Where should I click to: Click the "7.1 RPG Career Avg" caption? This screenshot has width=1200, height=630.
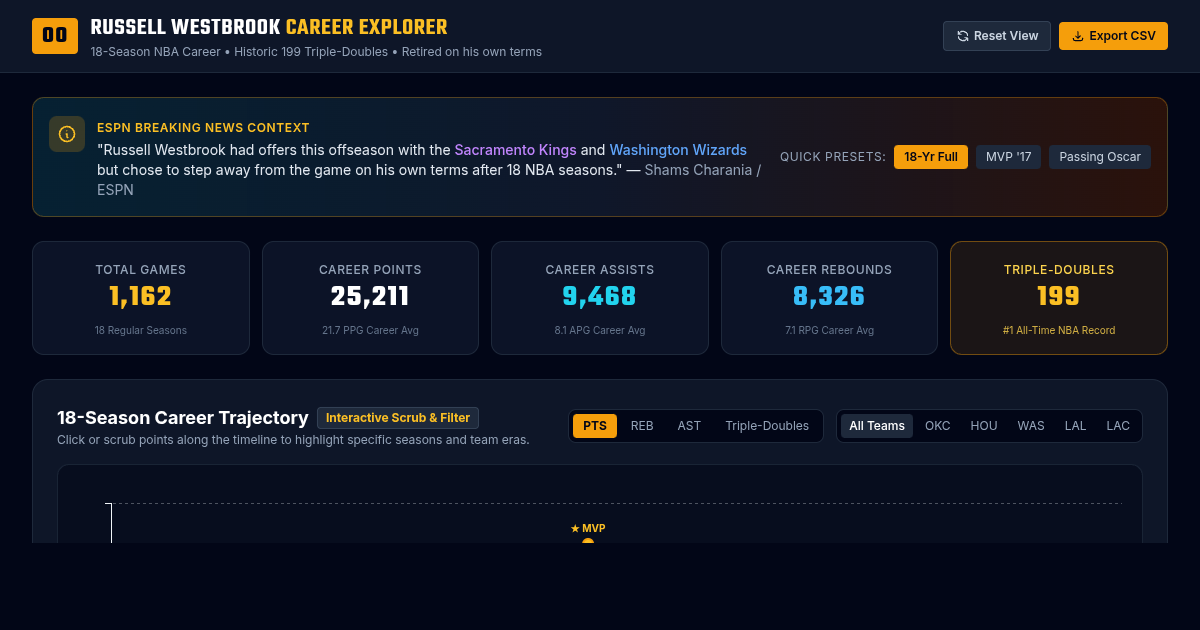point(829,330)
